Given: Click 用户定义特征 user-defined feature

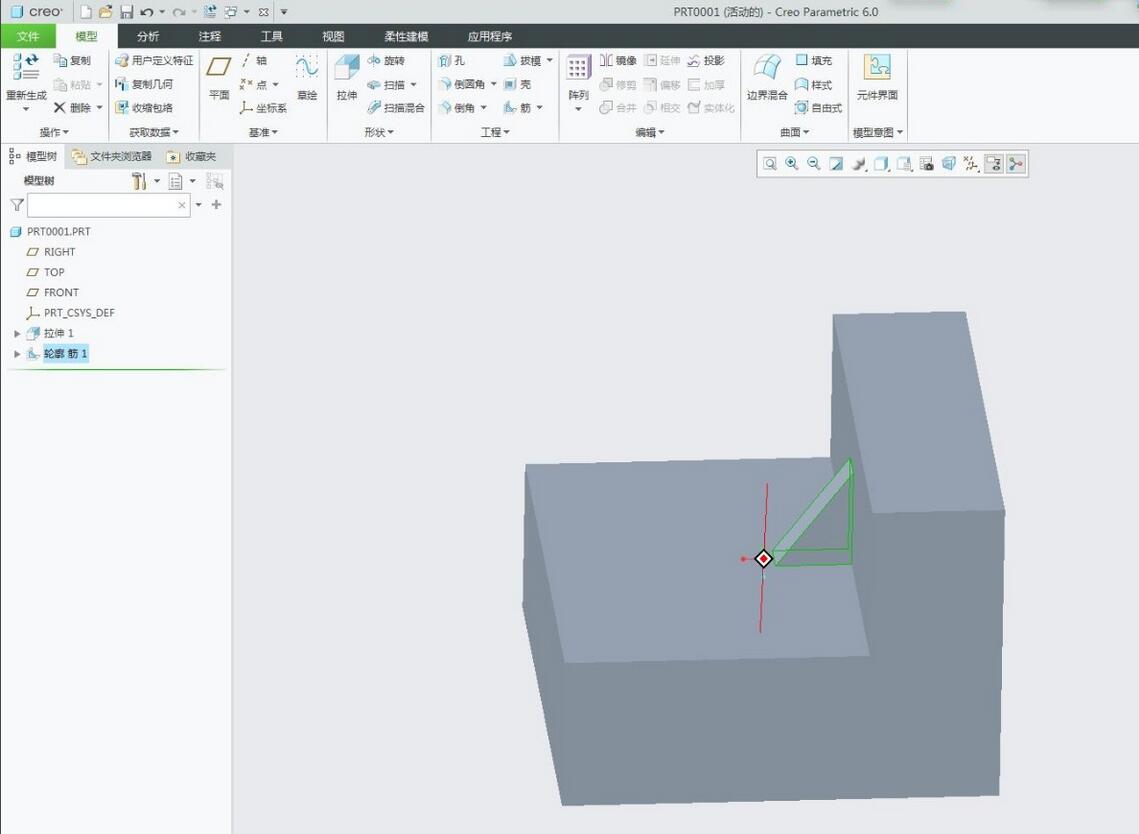Looking at the screenshot, I should pos(154,60).
